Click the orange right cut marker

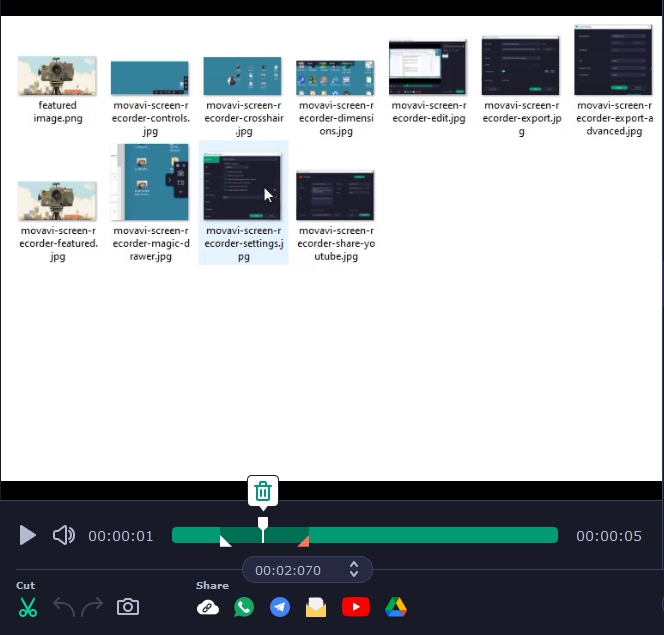coord(304,541)
